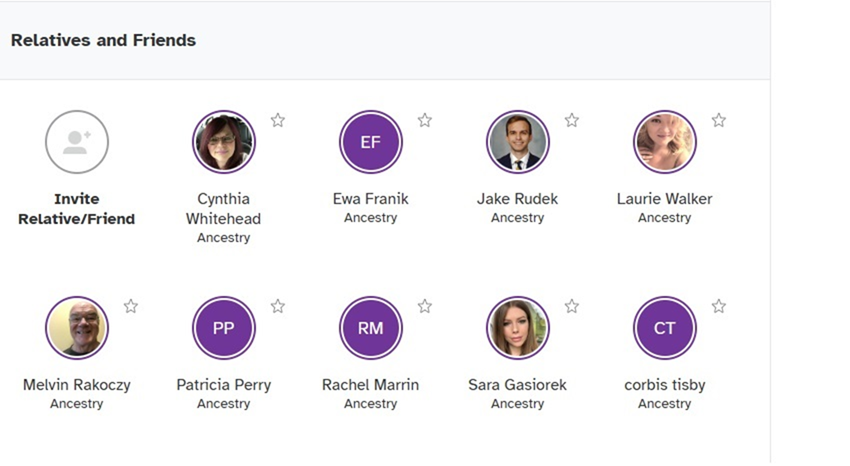Mark Jake Rudek with the star
The image size is (850, 466).
(x=571, y=120)
